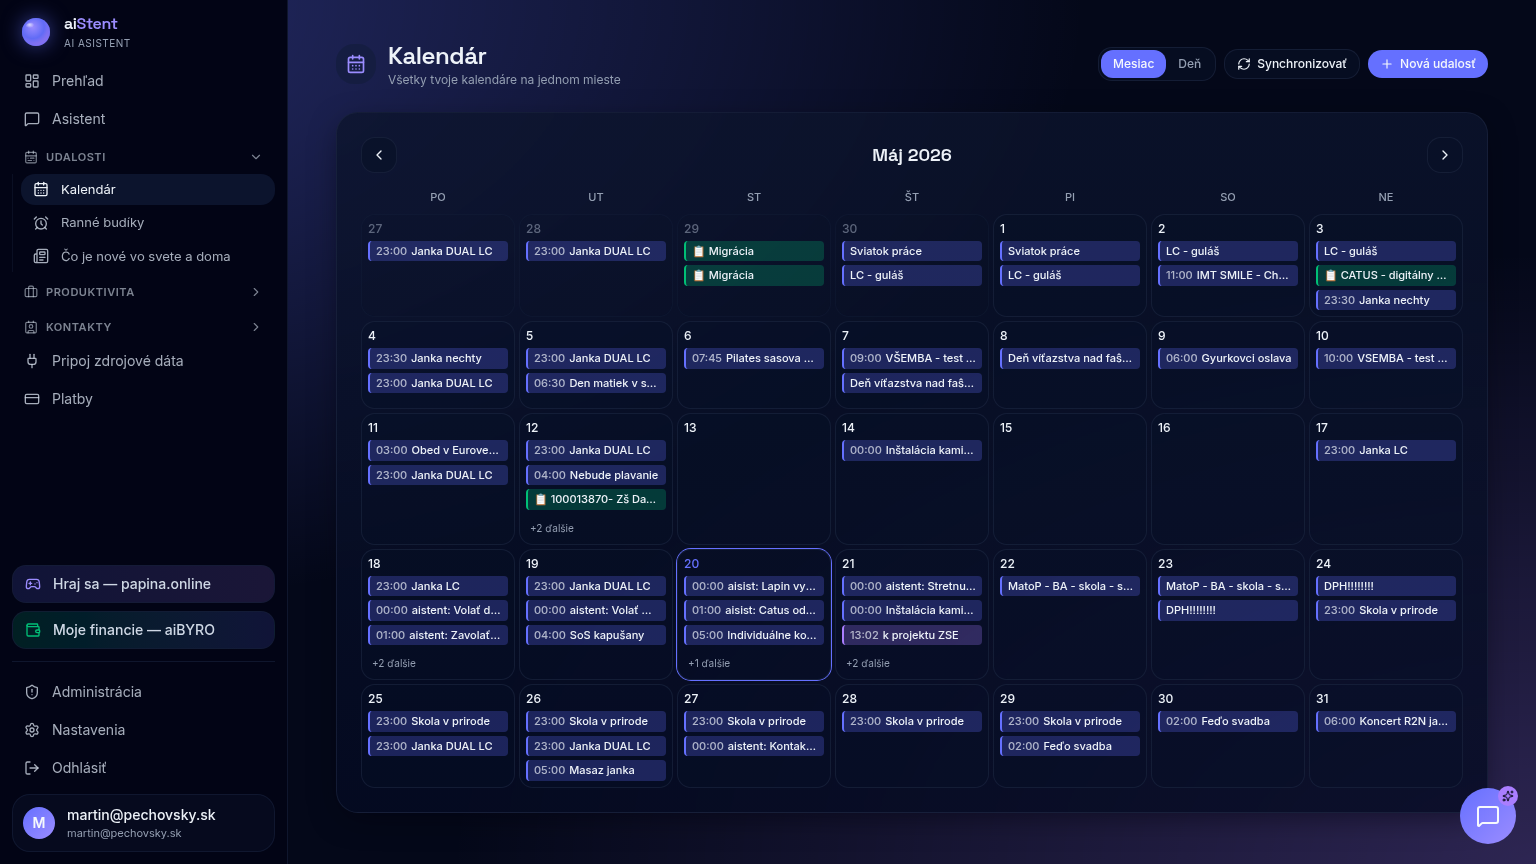Click the calendar header icon beside Kalendár
The width and height of the screenshot is (1536, 864).
click(356, 65)
